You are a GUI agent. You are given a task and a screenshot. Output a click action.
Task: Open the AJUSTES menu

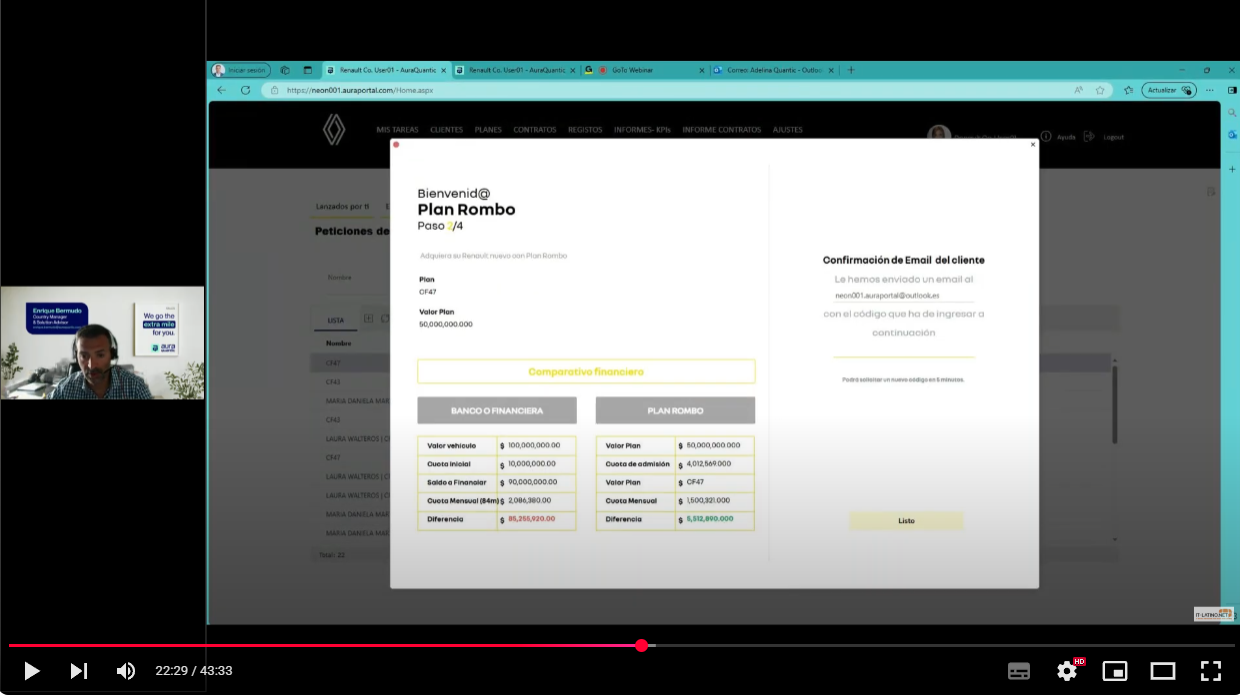coord(787,130)
